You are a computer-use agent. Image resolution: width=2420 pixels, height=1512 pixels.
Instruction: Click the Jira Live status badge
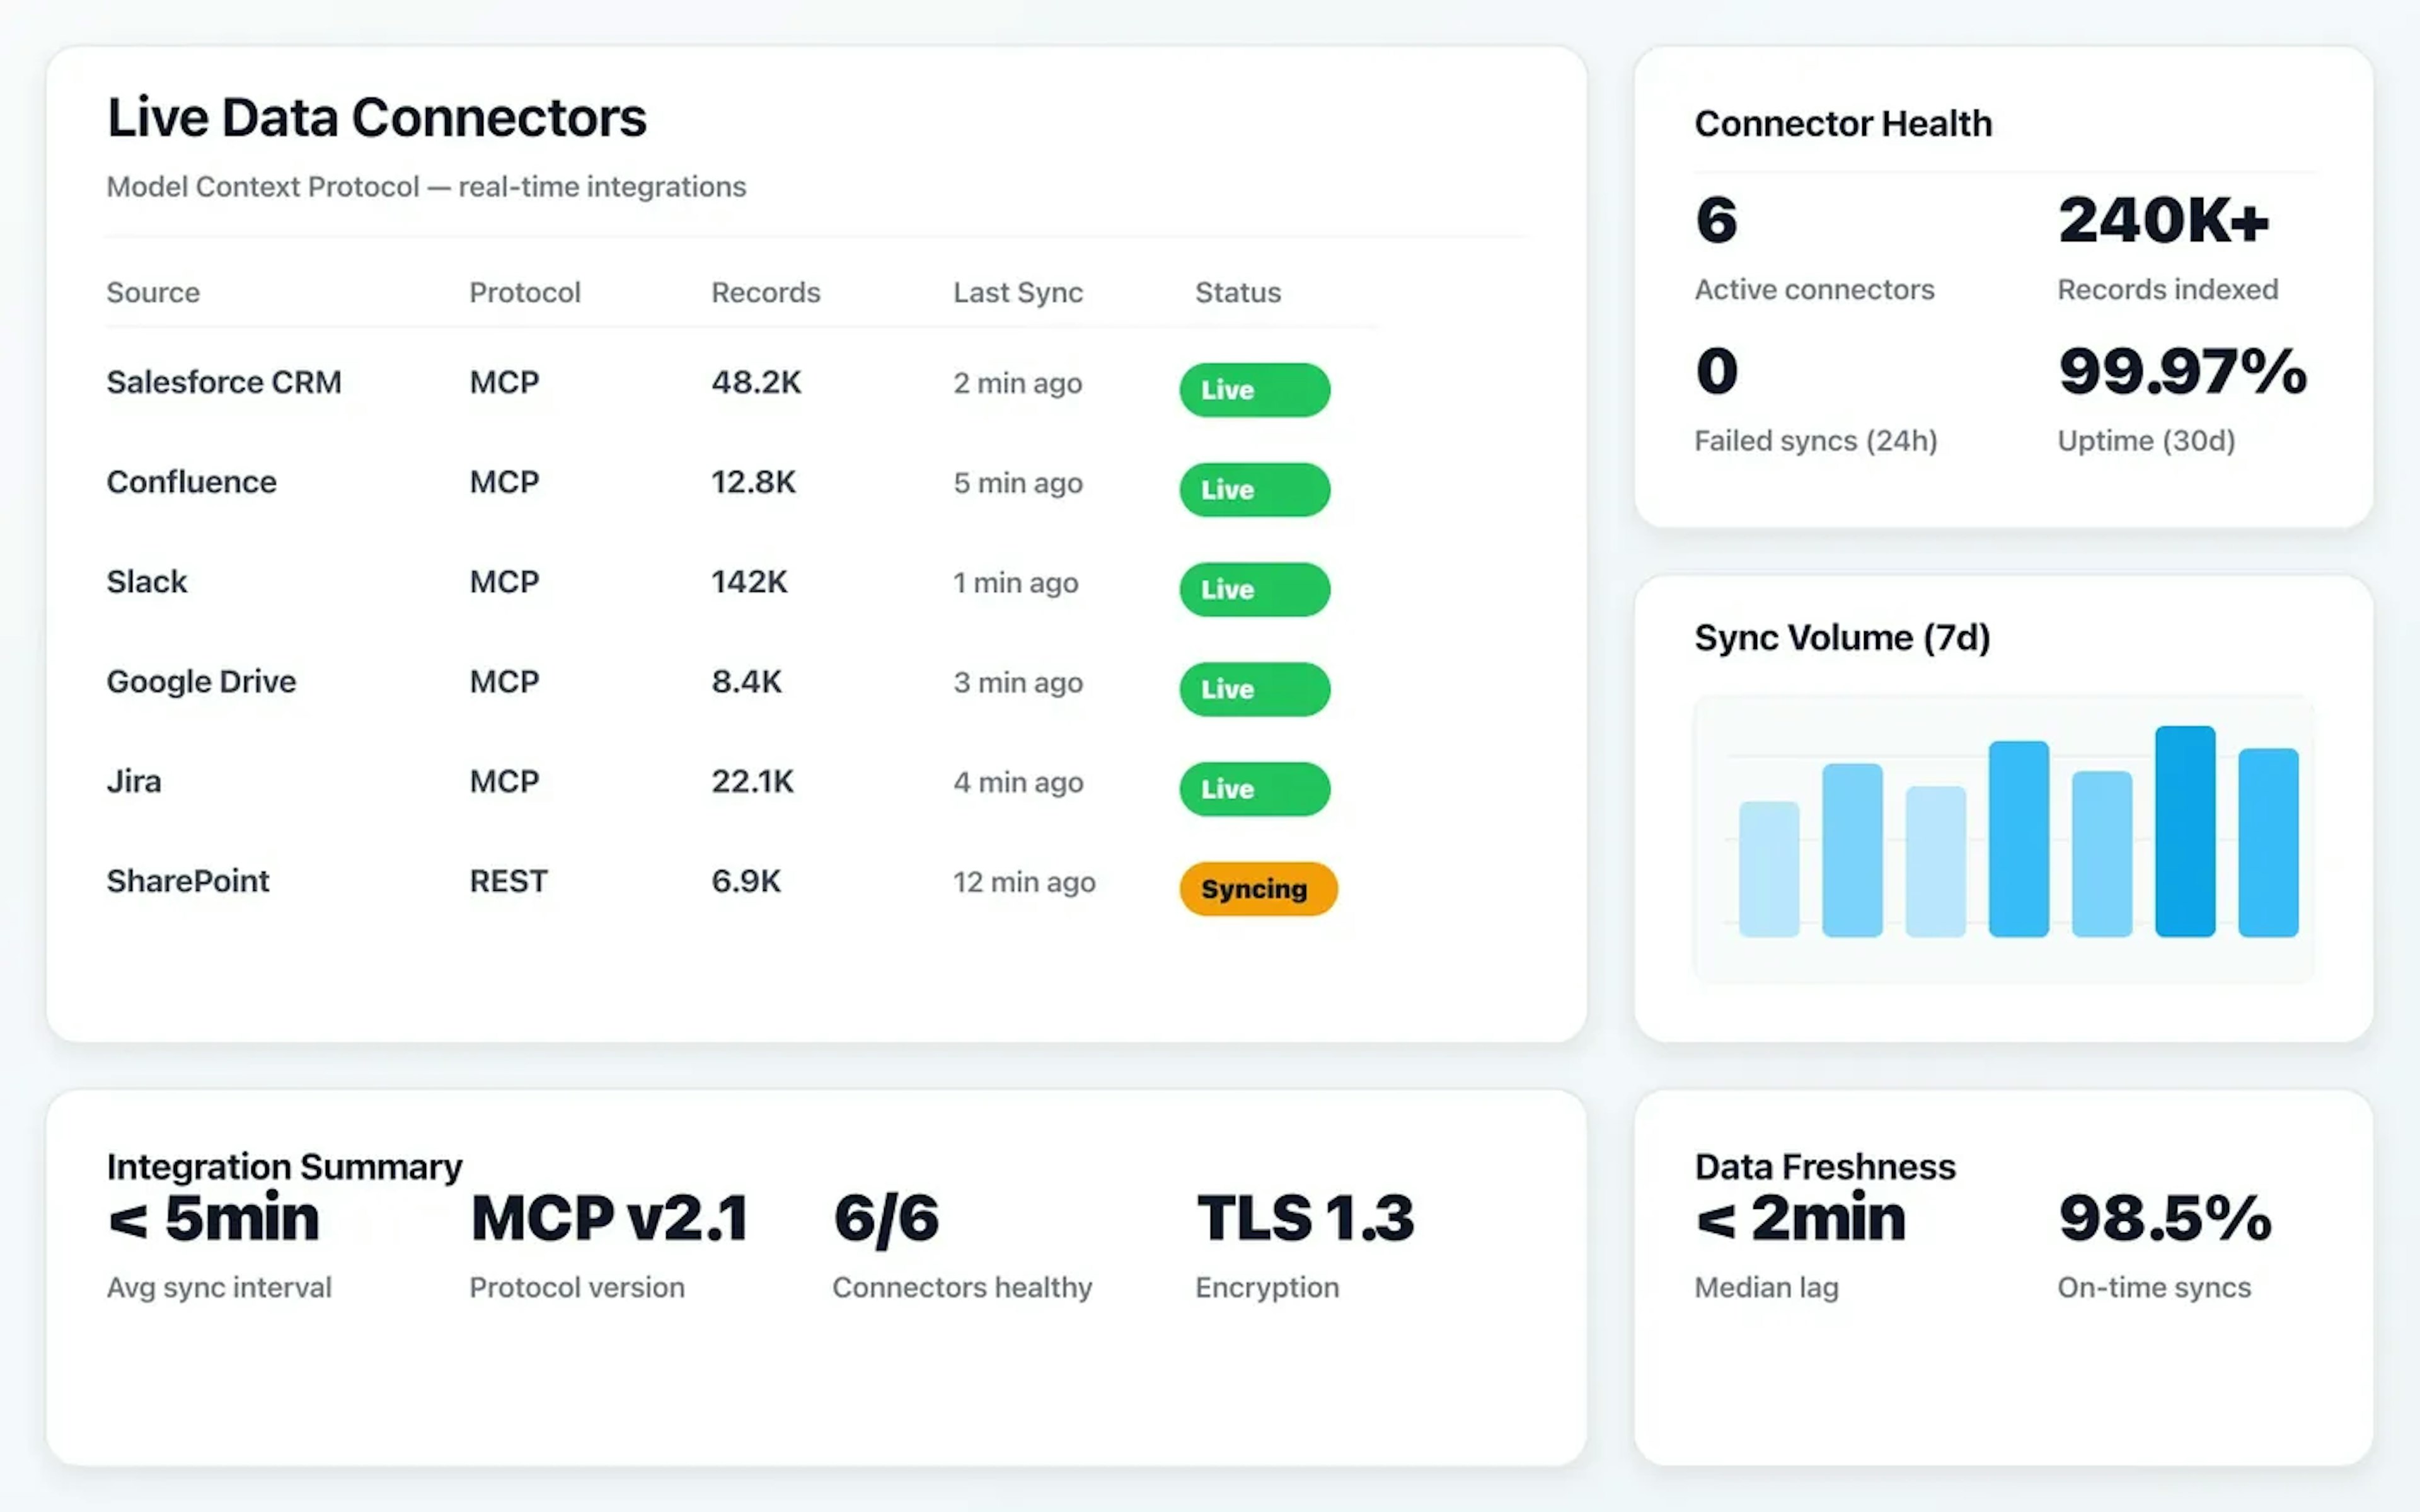click(1253, 789)
